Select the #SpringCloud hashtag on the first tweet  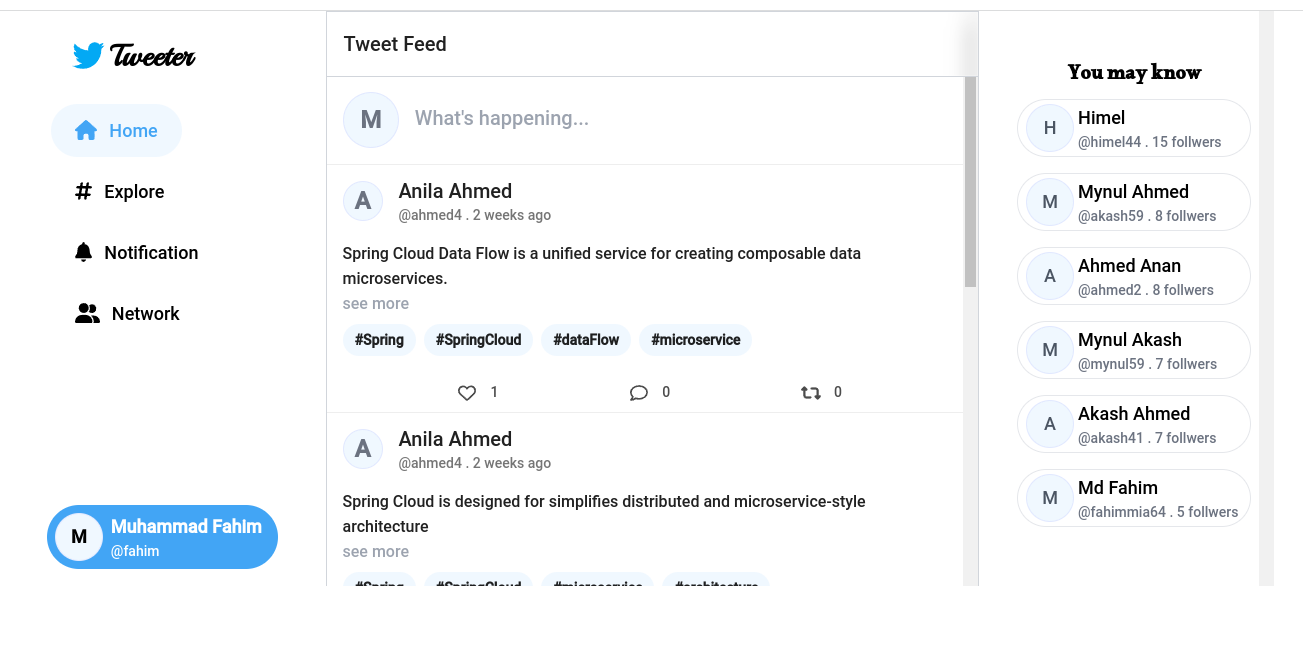click(478, 340)
